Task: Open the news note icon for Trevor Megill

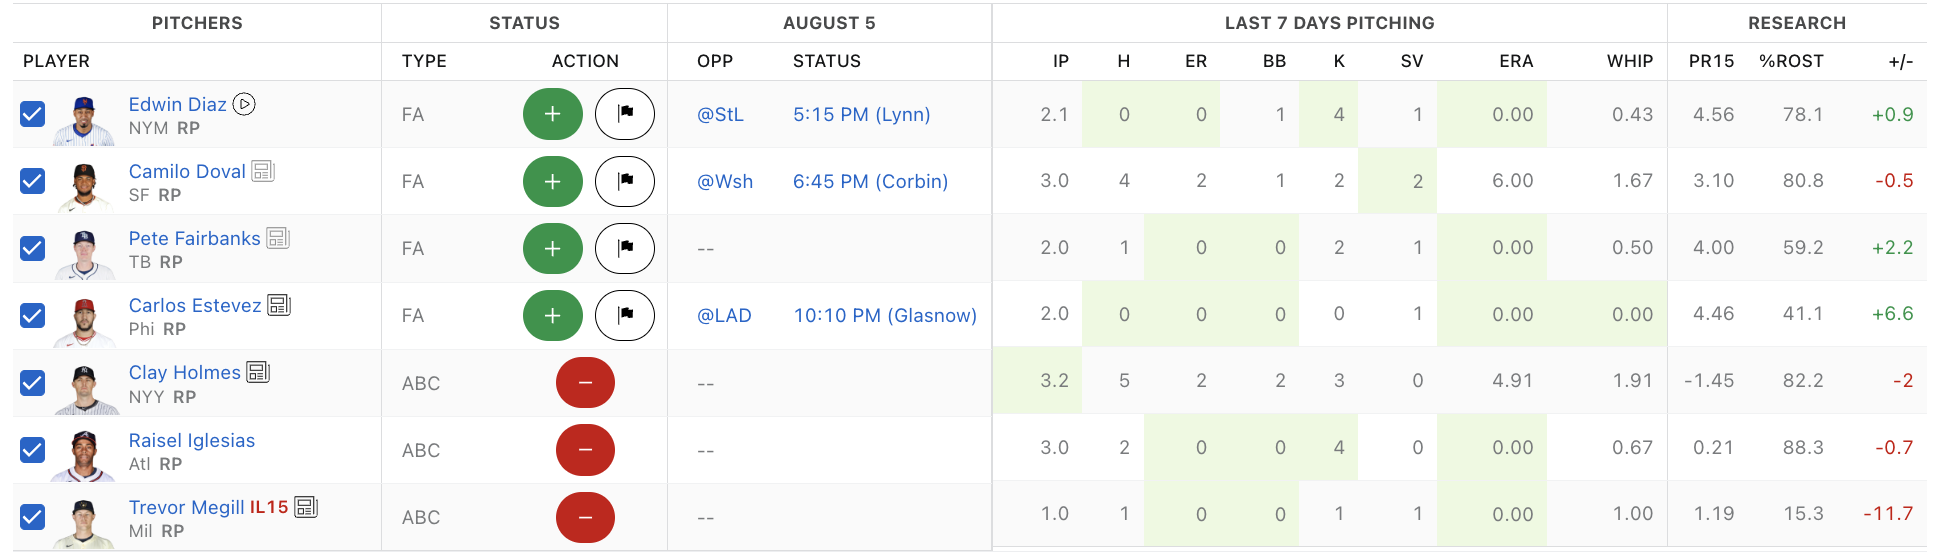Action: click(307, 507)
